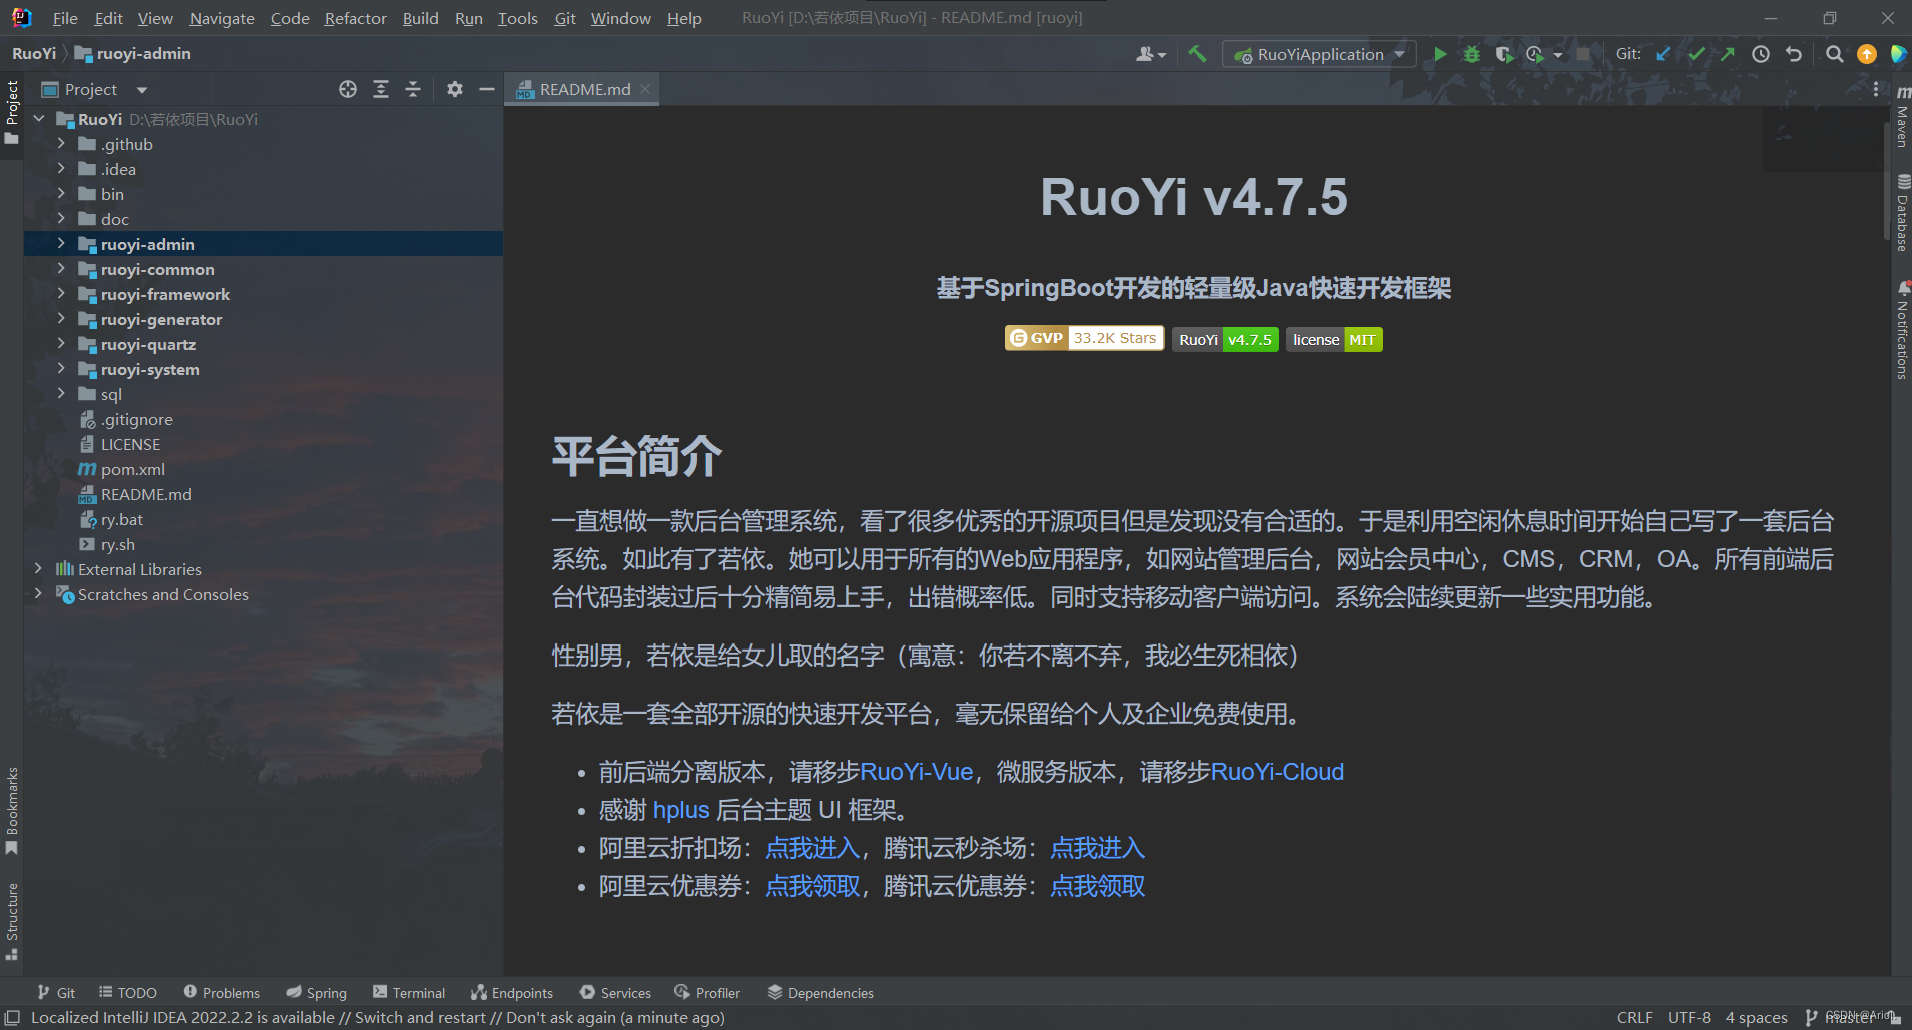Open the Window menu
Viewport: 1912px width, 1030px height.
tap(620, 18)
